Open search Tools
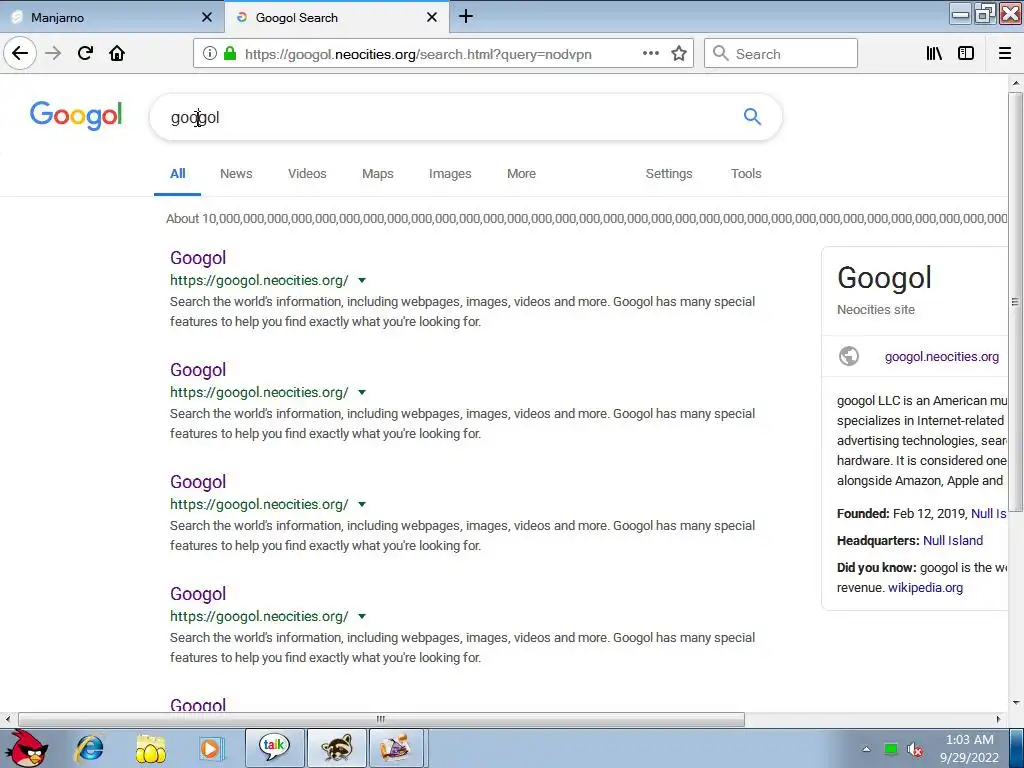 (x=746, y=174)
